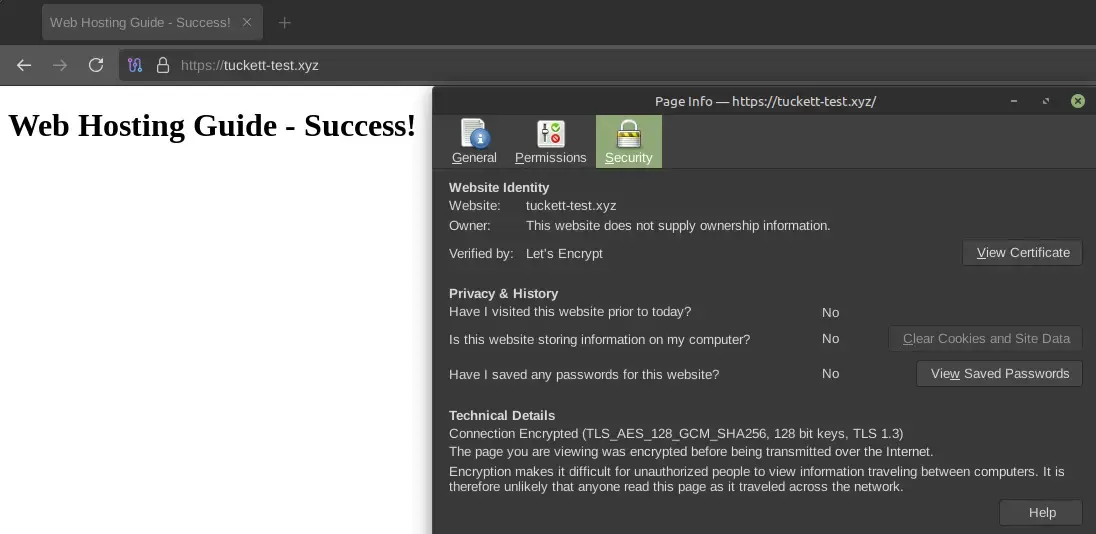
Task: Switch to the General tab in Page Info
Action: [474, 141]
